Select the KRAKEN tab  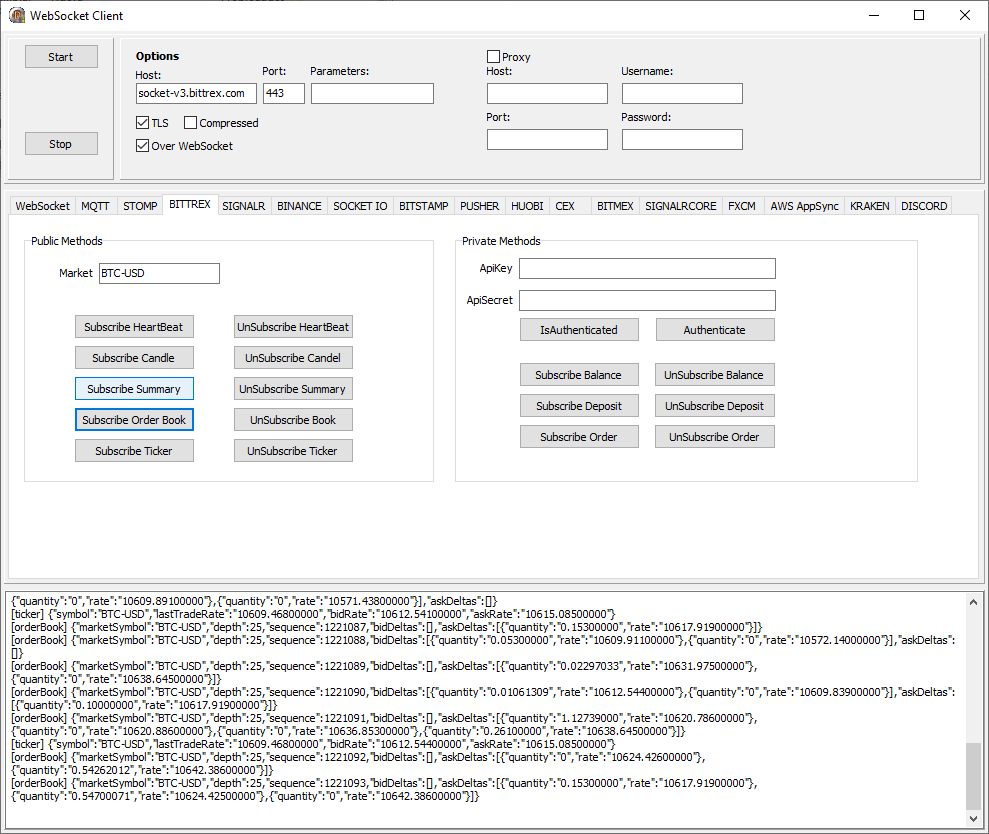coord(869,206)
